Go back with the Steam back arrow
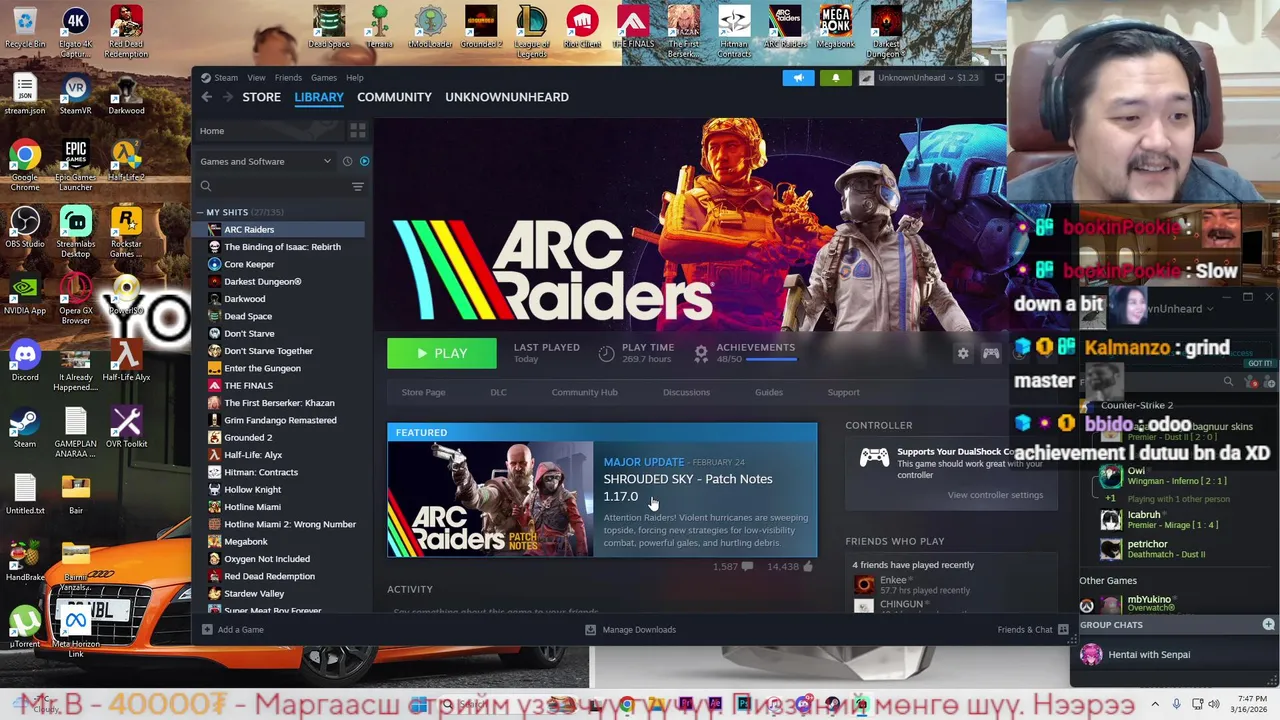 click(x=206, y=97)
